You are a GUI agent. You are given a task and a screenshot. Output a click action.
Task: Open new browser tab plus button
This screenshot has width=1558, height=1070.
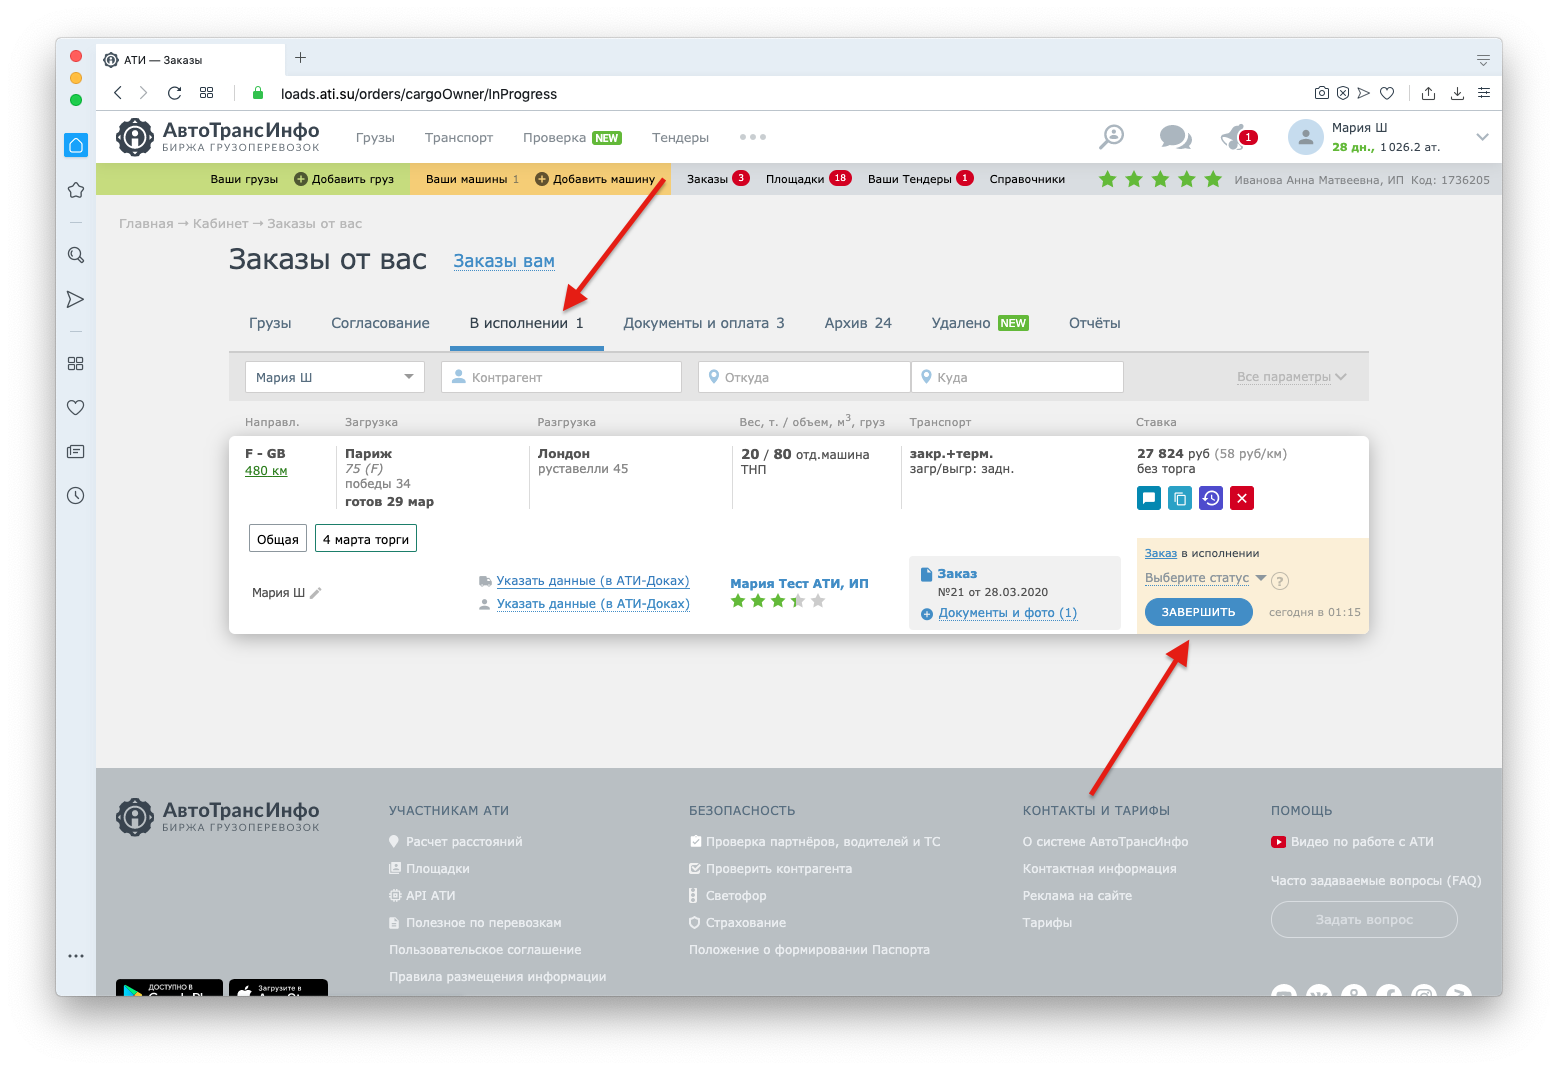click(x=300, y=58)
